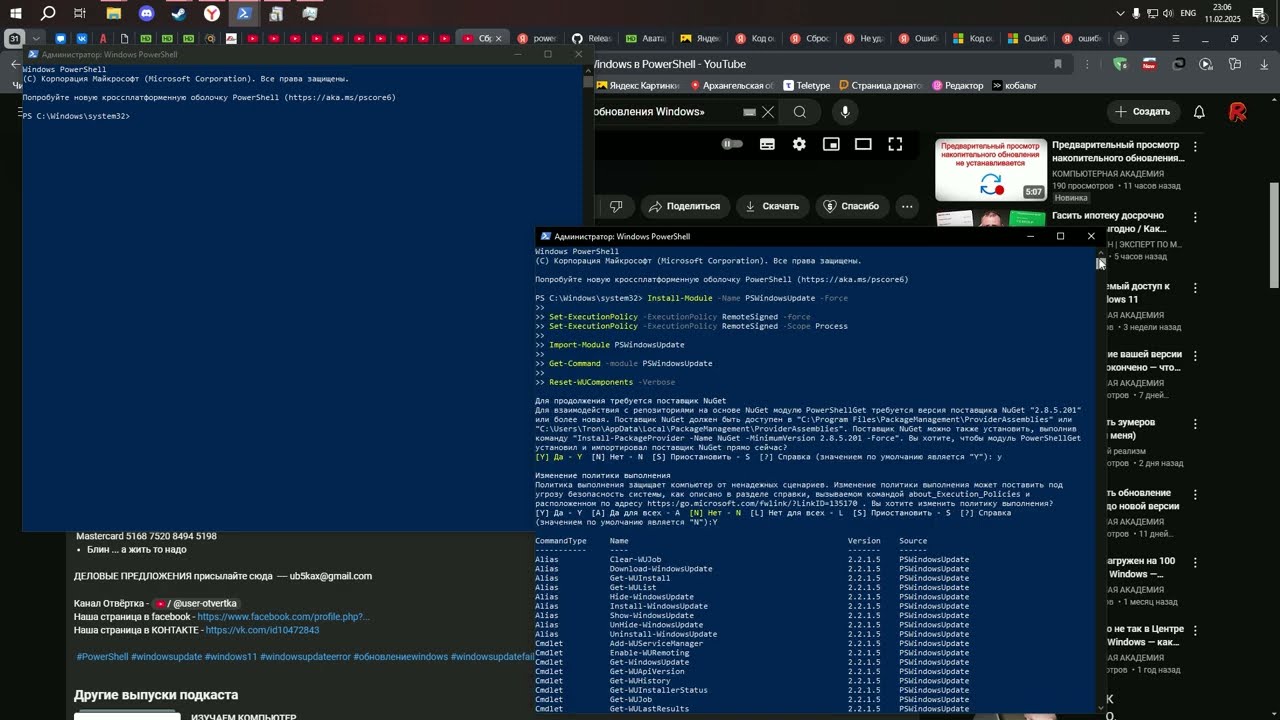
Task: Open the YouTube on-screen keyboard icon
Action: point(749,112)
